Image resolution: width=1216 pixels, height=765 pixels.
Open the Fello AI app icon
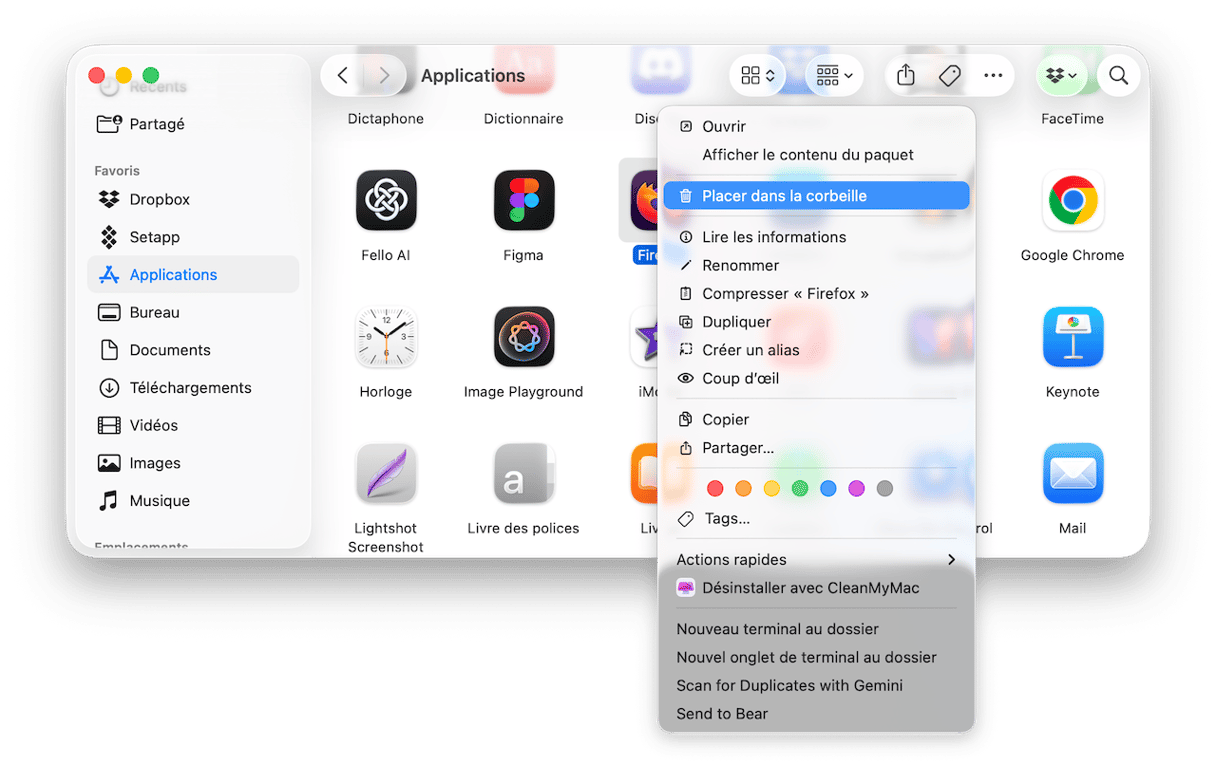click(x=386, y=201)
